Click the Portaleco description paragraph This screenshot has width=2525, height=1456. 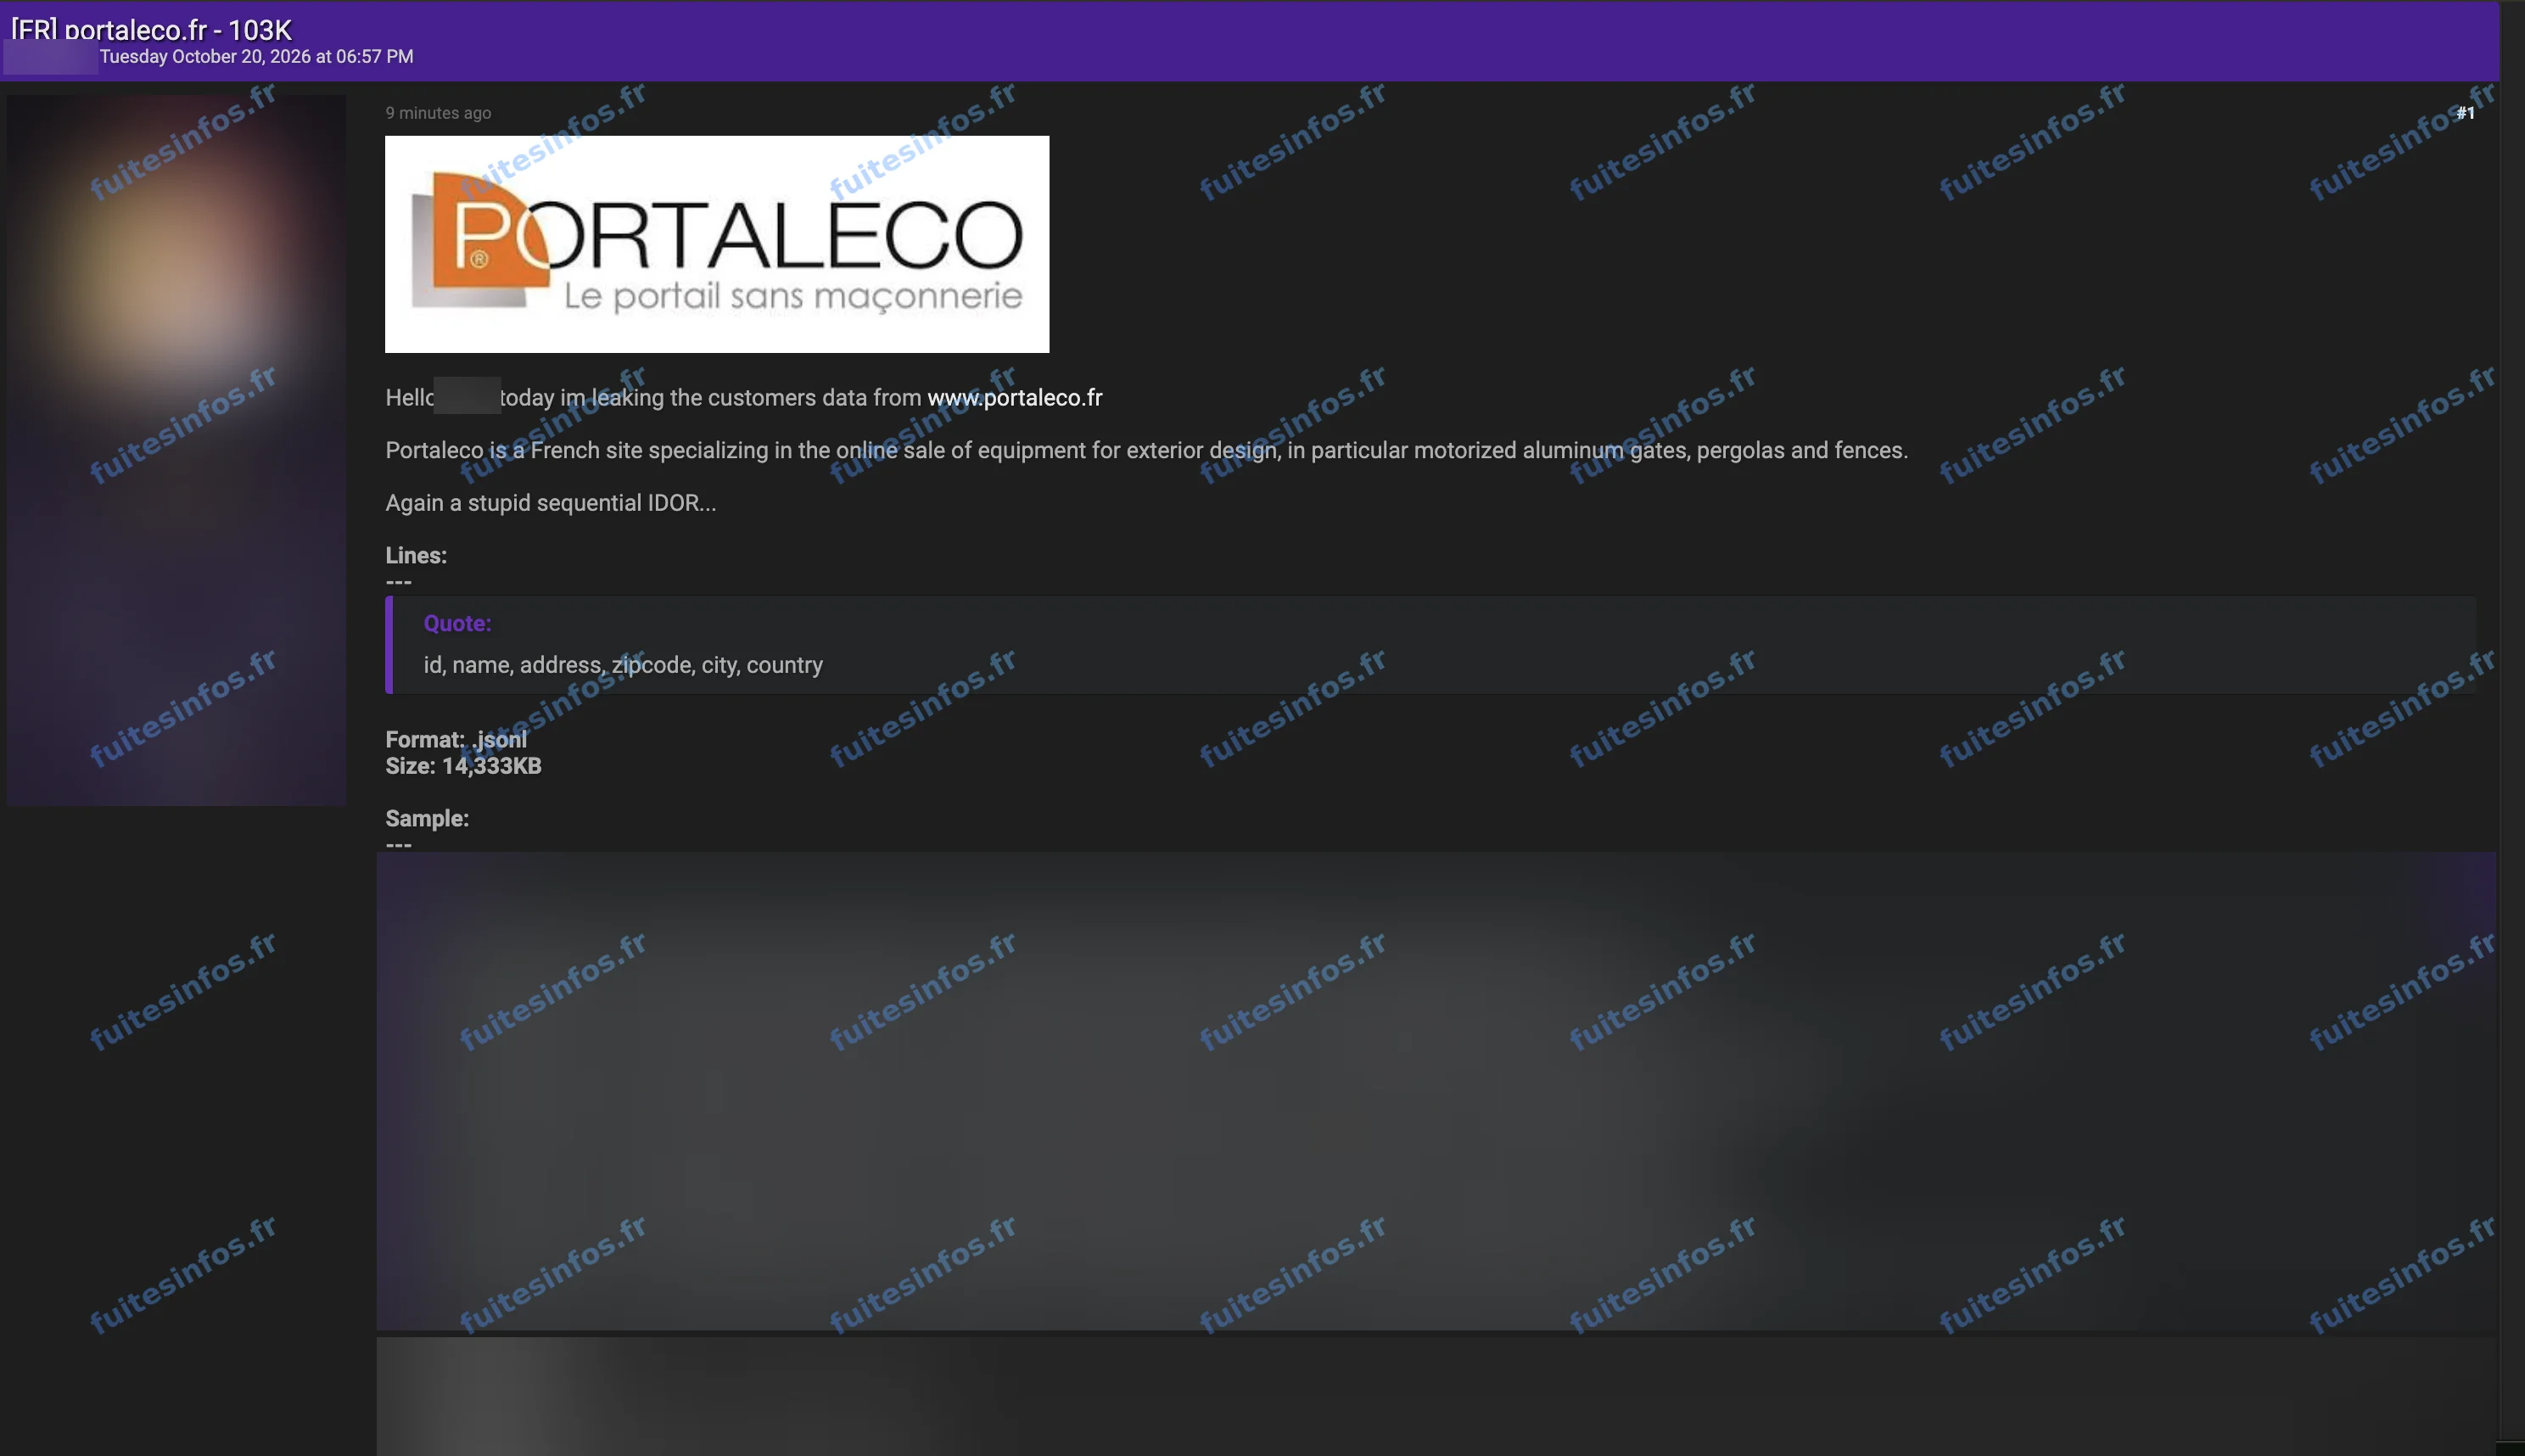point(1147,450)
